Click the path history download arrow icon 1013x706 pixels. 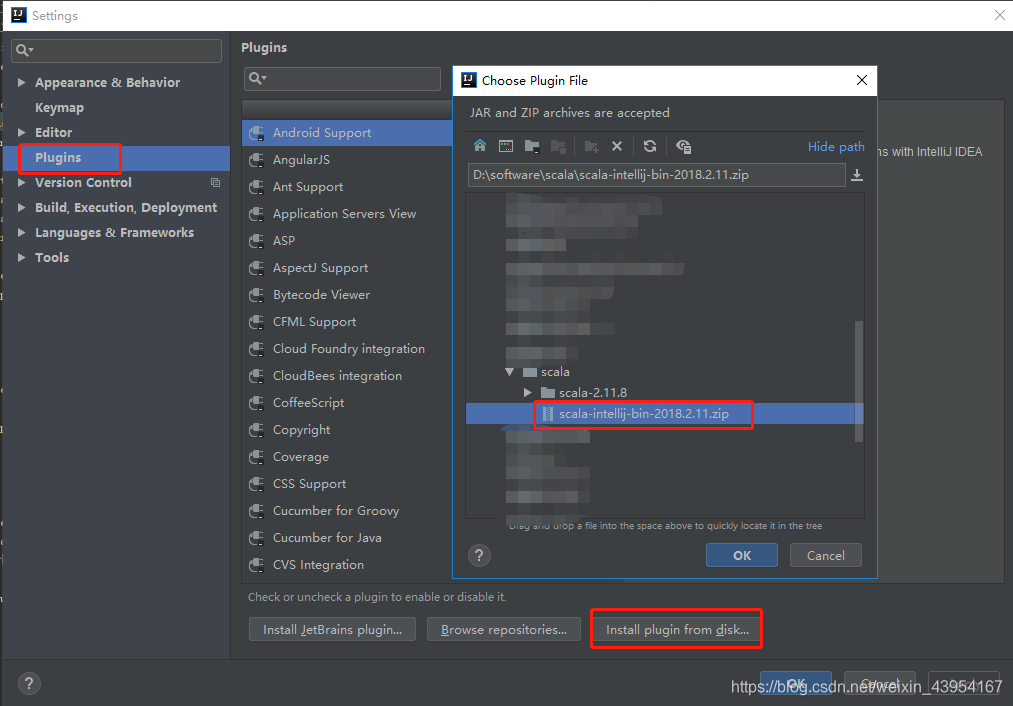pos(857,175)
